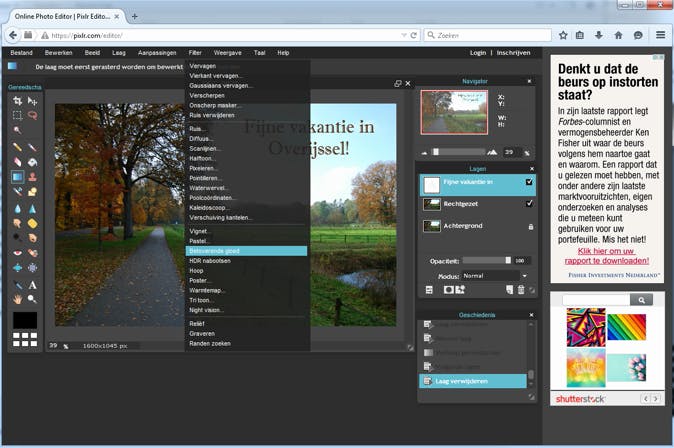
Task: Add a layer mask in Lagen panel
Action: [x=448, y=290]
